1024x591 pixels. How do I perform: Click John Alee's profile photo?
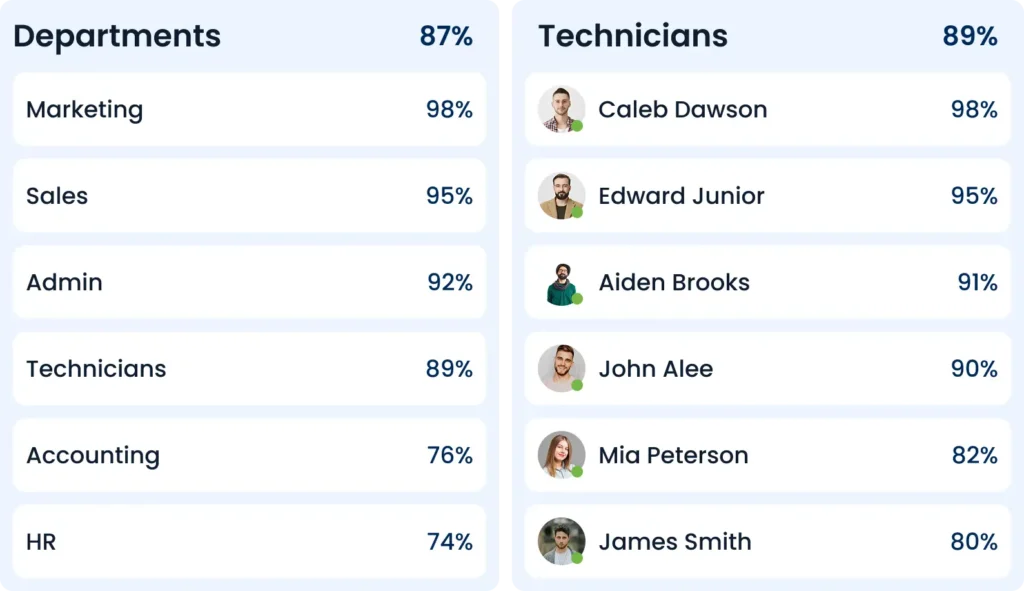pyautogui.click(x=561, y=368)
